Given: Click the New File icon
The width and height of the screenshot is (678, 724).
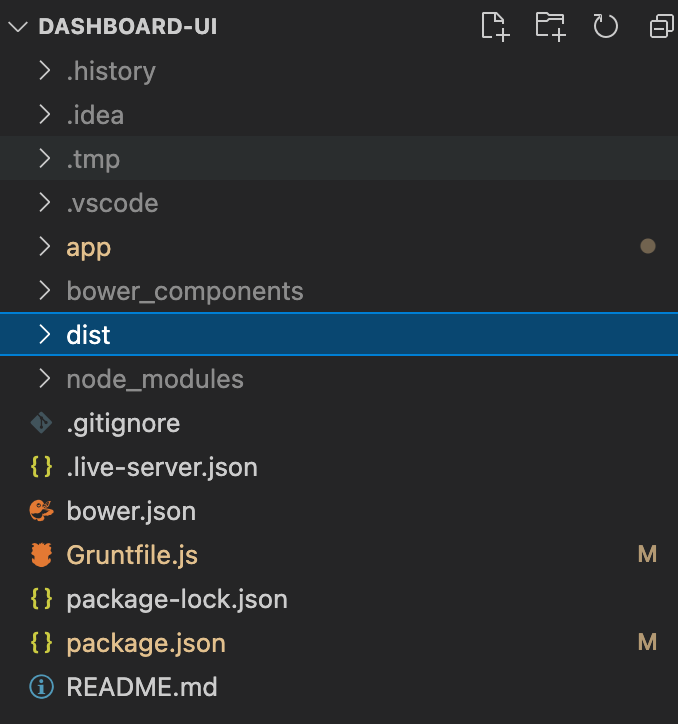Looking at the screenshot, I should (x=496, y=26).
